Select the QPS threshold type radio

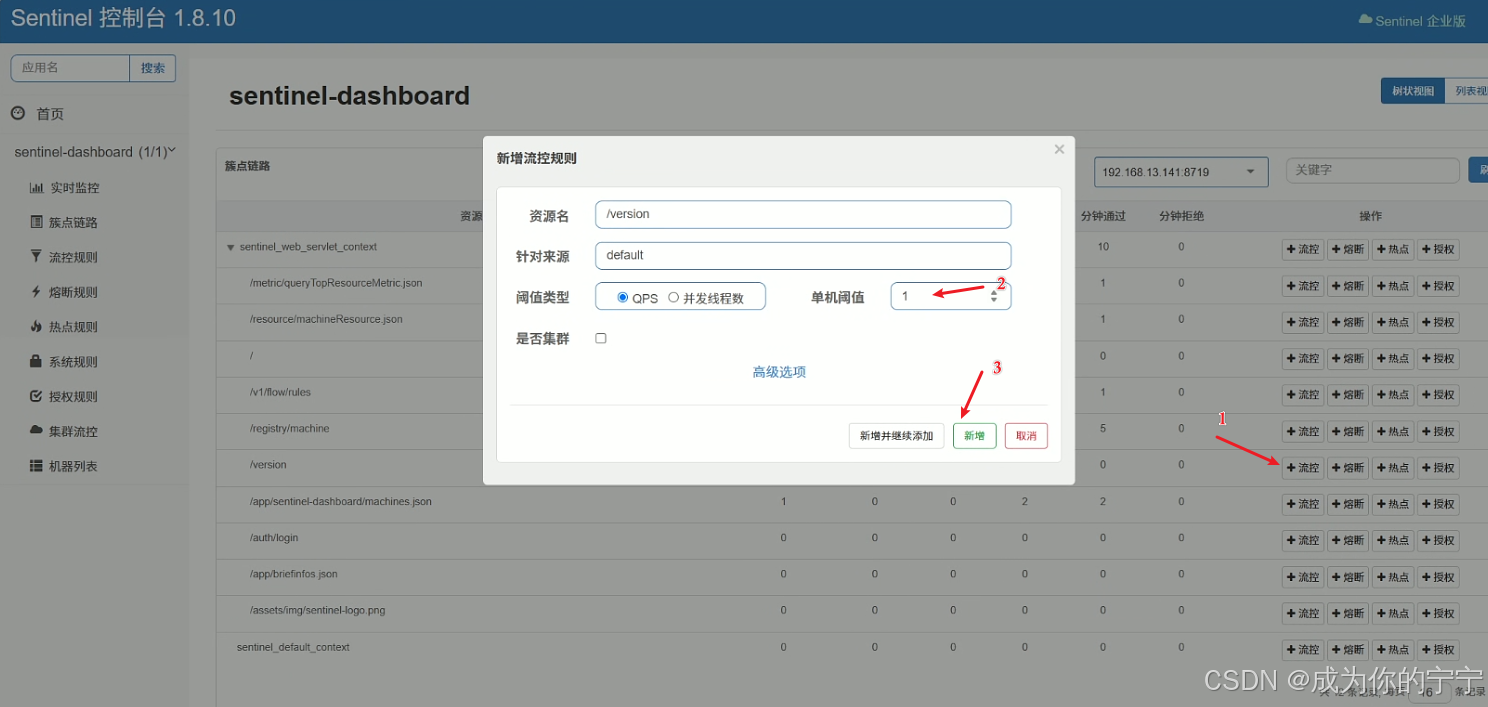[623, 297]
